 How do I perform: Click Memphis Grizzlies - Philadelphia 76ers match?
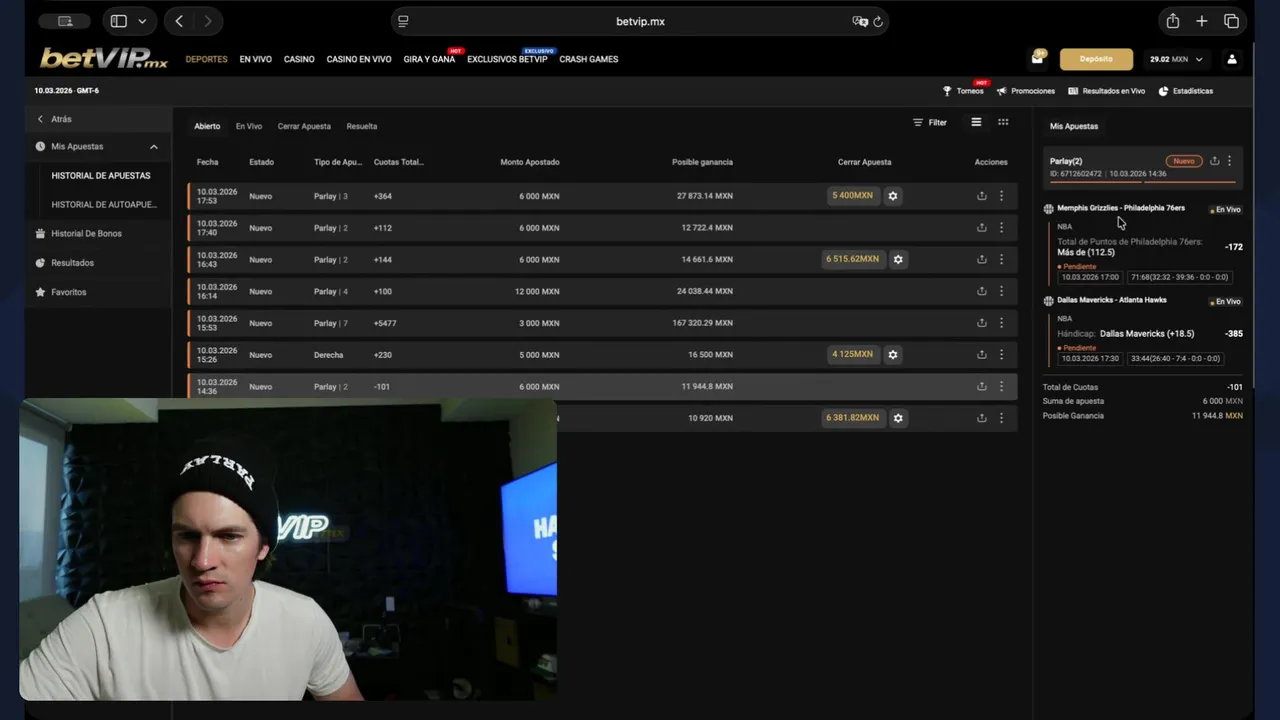(x=1121, y=208)
